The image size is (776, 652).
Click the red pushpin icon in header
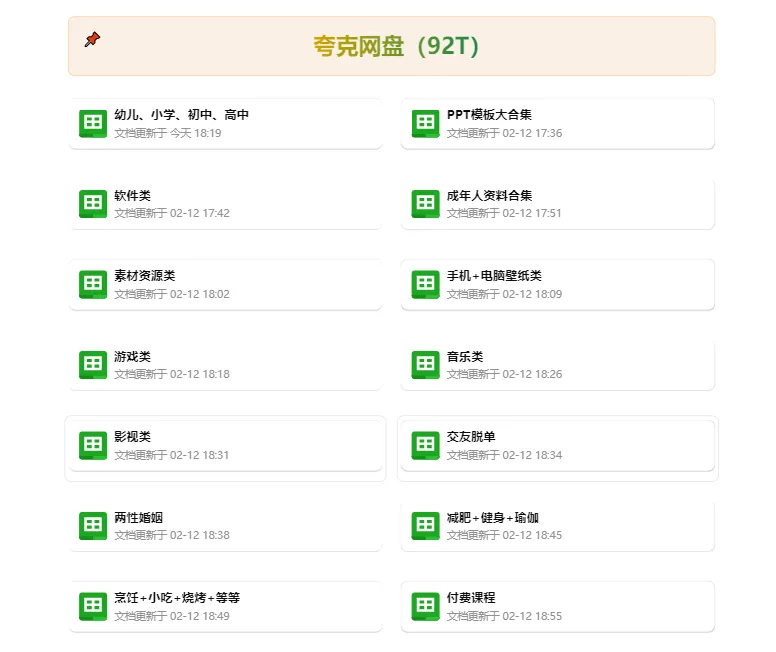pyautogui.click(x=92, y=39)
